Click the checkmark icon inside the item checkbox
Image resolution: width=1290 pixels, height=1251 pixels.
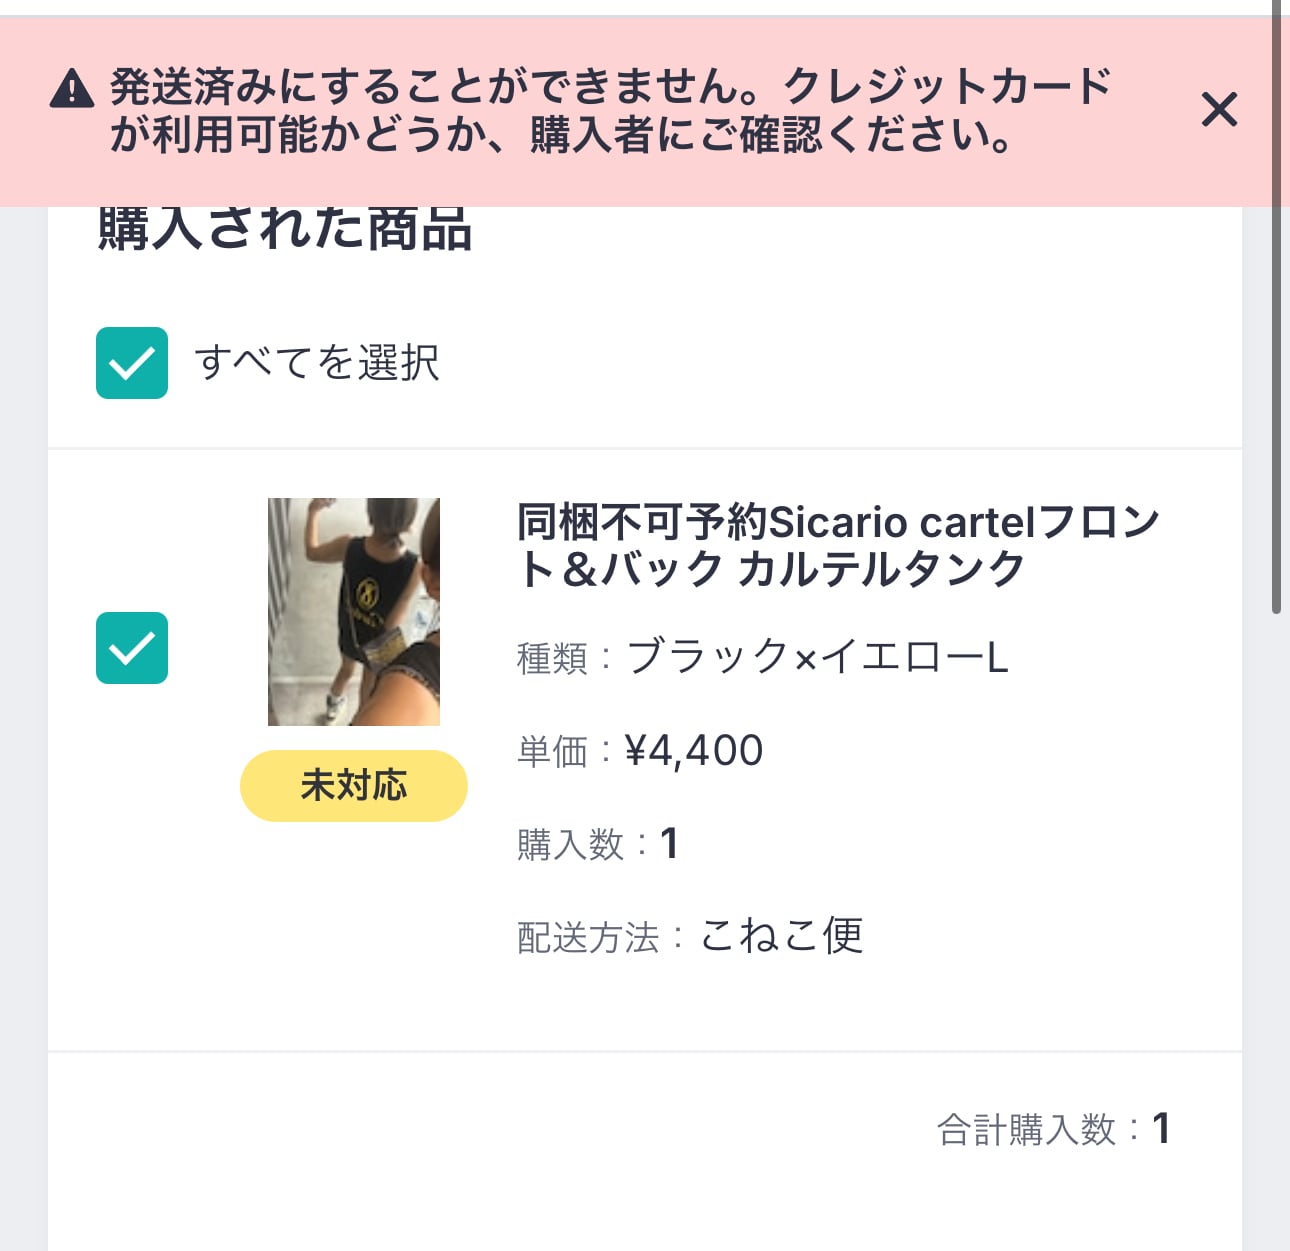coord(131,650)
